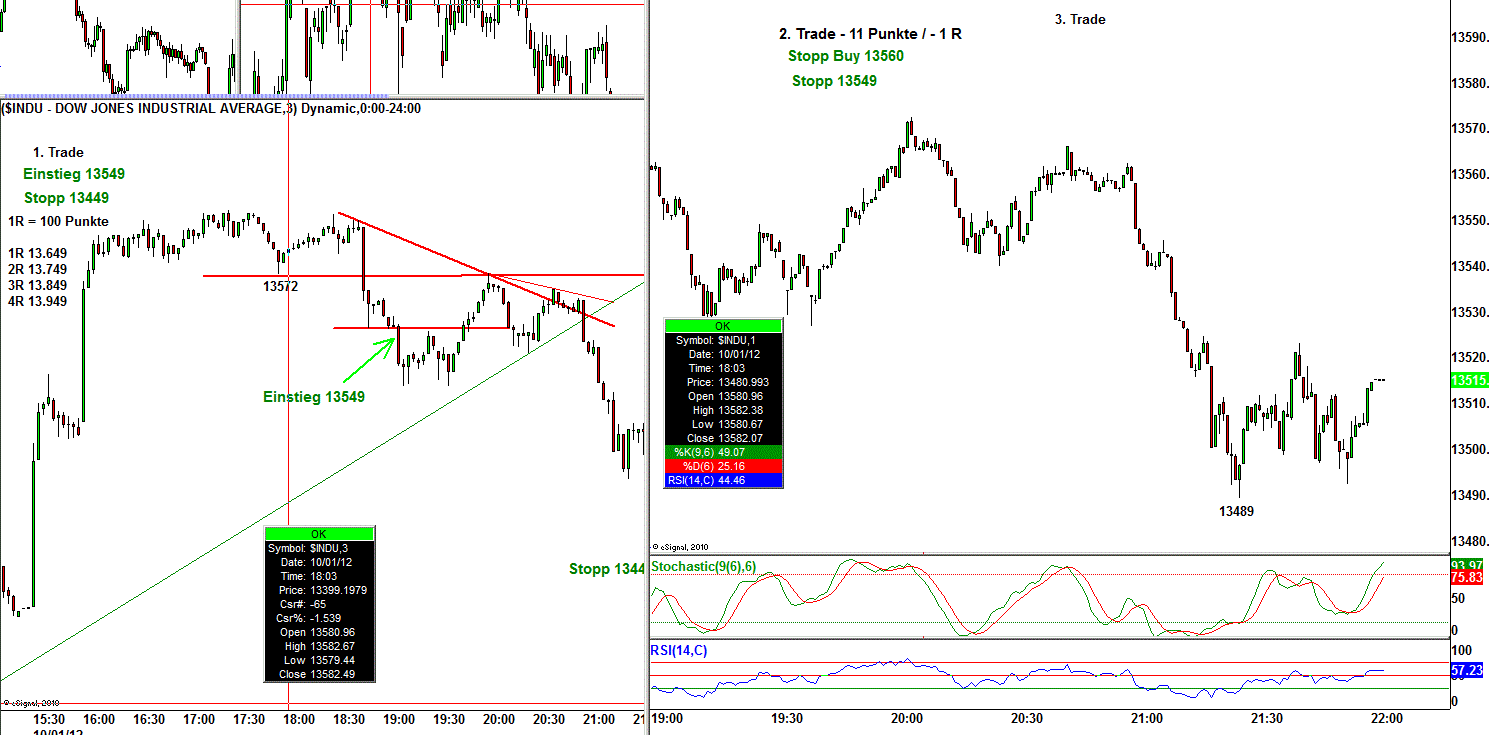Click the 13489 low price label

point(1236,511)
